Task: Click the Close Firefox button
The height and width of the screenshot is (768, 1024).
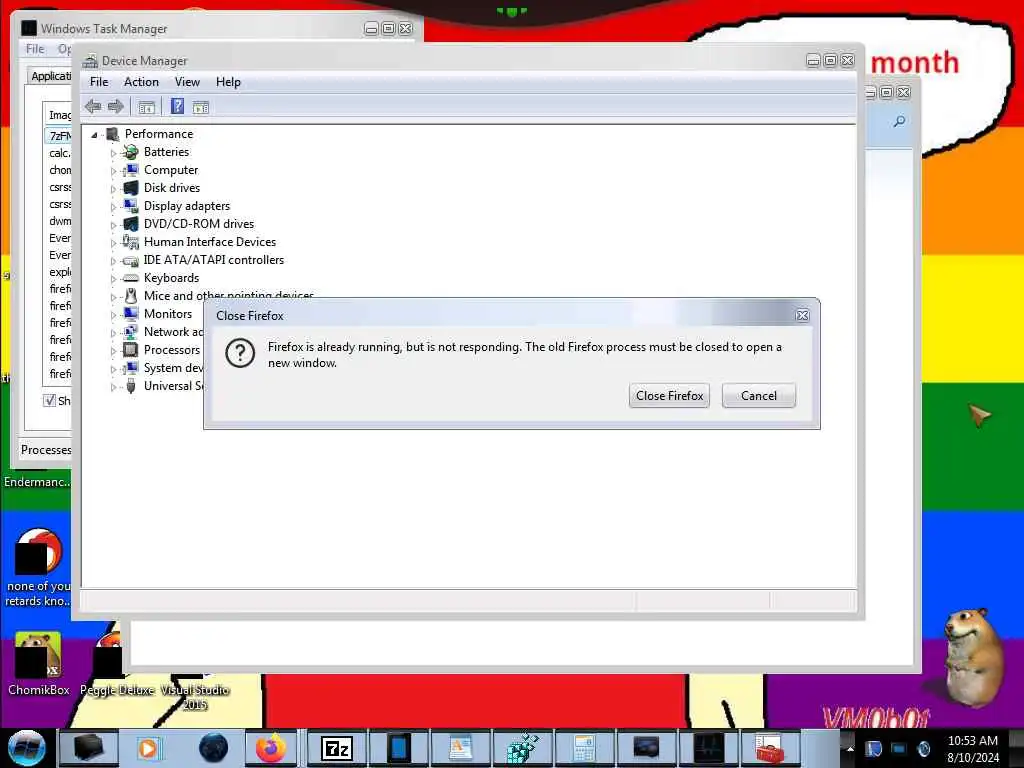Action: pyautogui.click(x=669, y=396)
